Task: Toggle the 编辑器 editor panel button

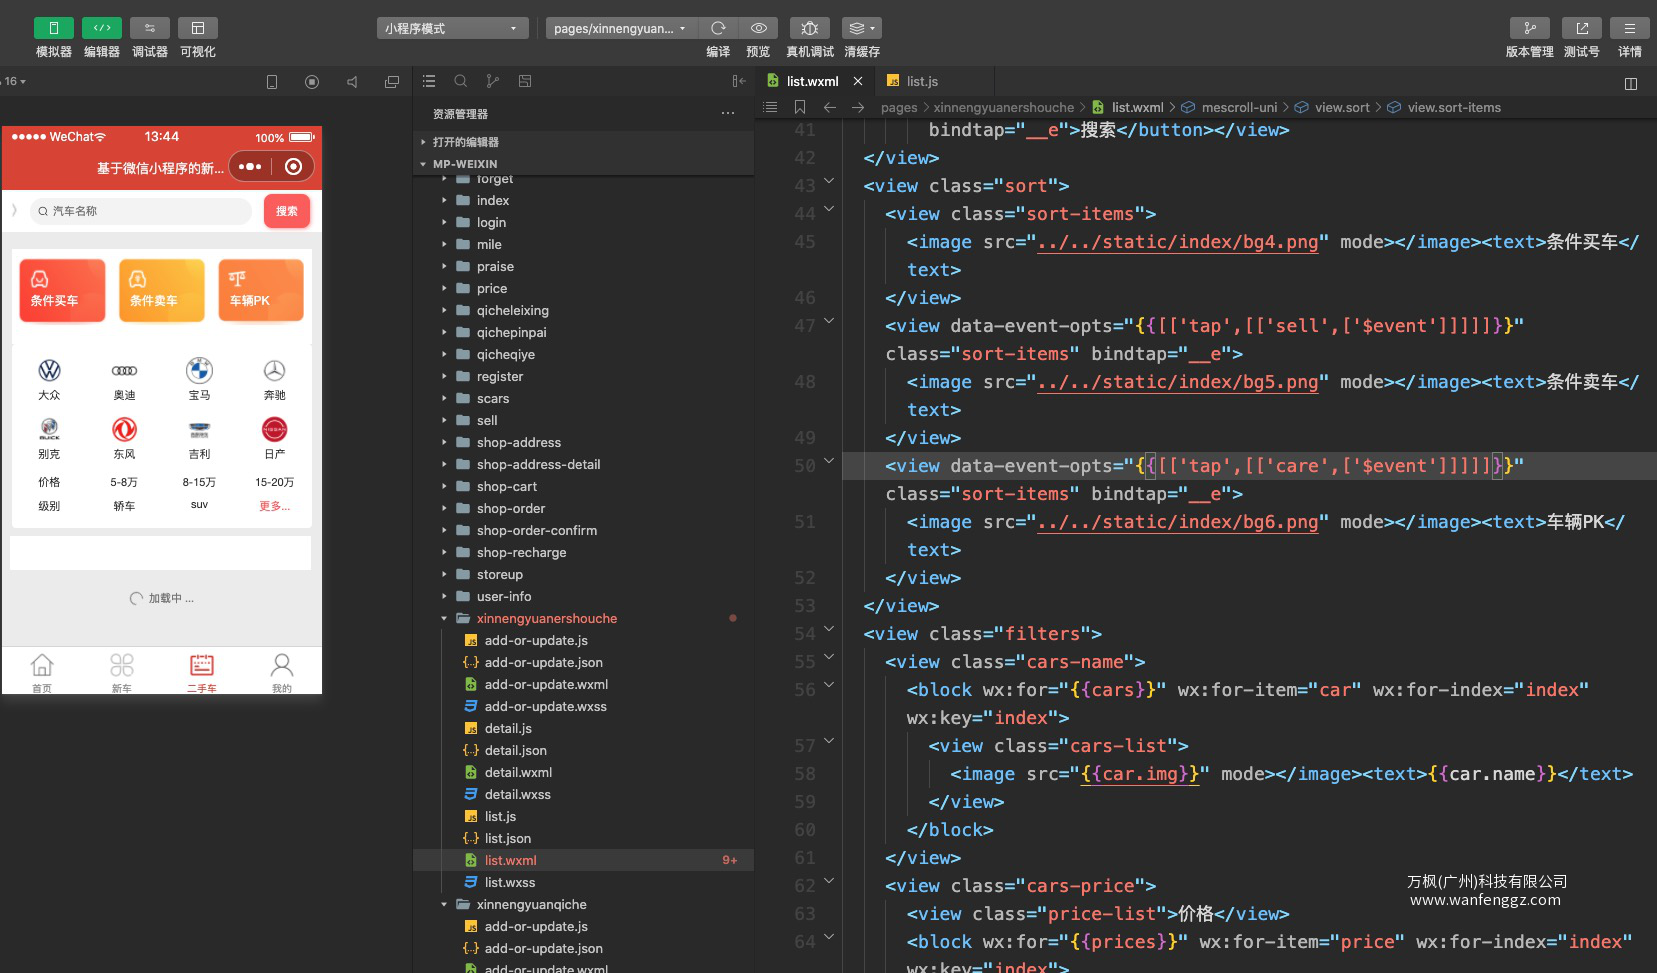Action: [102, 28]
